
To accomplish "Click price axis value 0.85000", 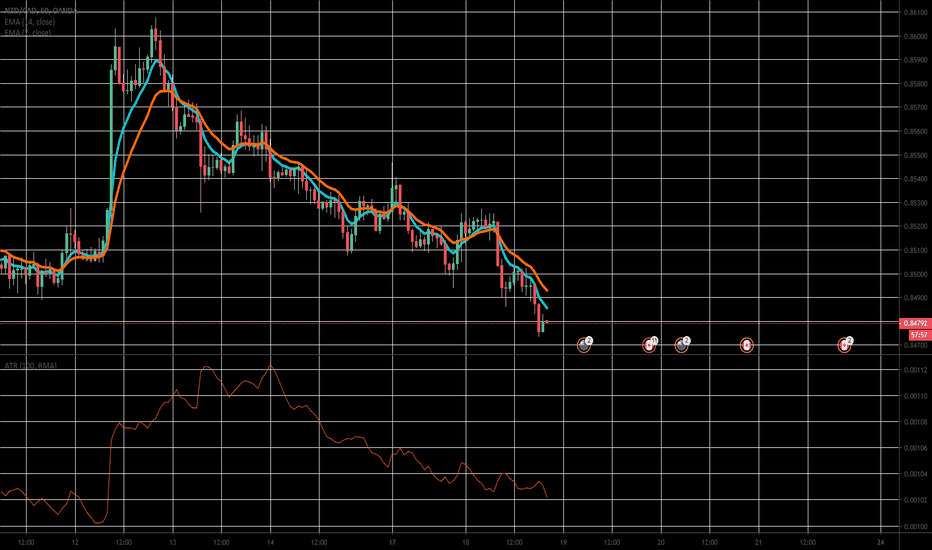I will [x=915, y=274].
